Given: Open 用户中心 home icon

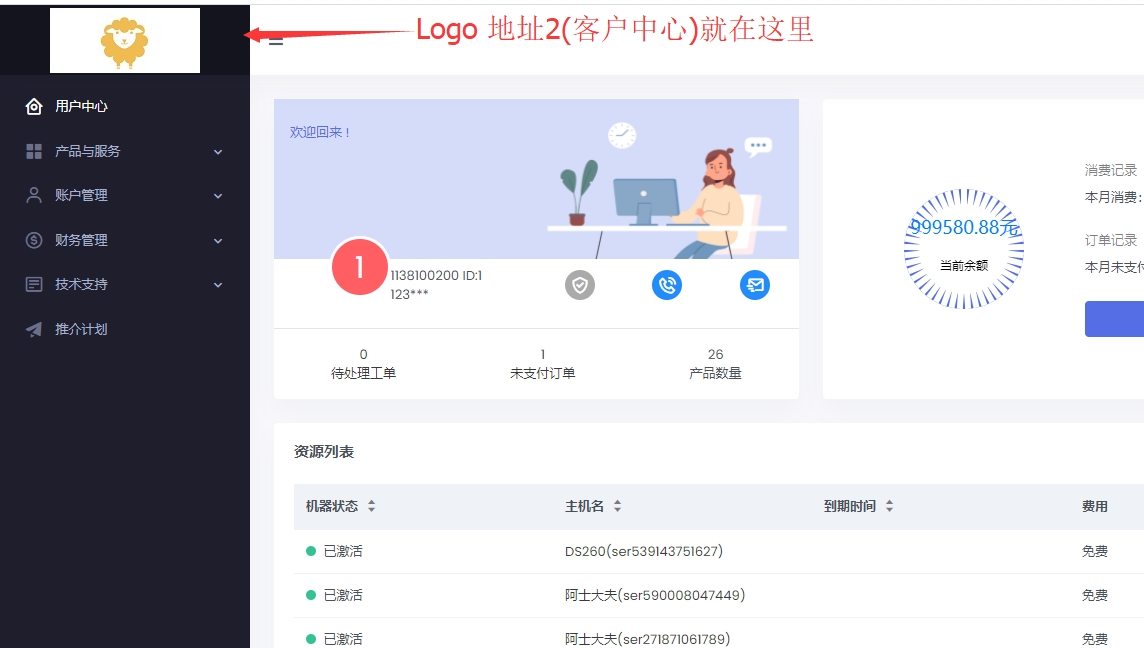Looking at the screenshot, I should (x=34, y=107).
